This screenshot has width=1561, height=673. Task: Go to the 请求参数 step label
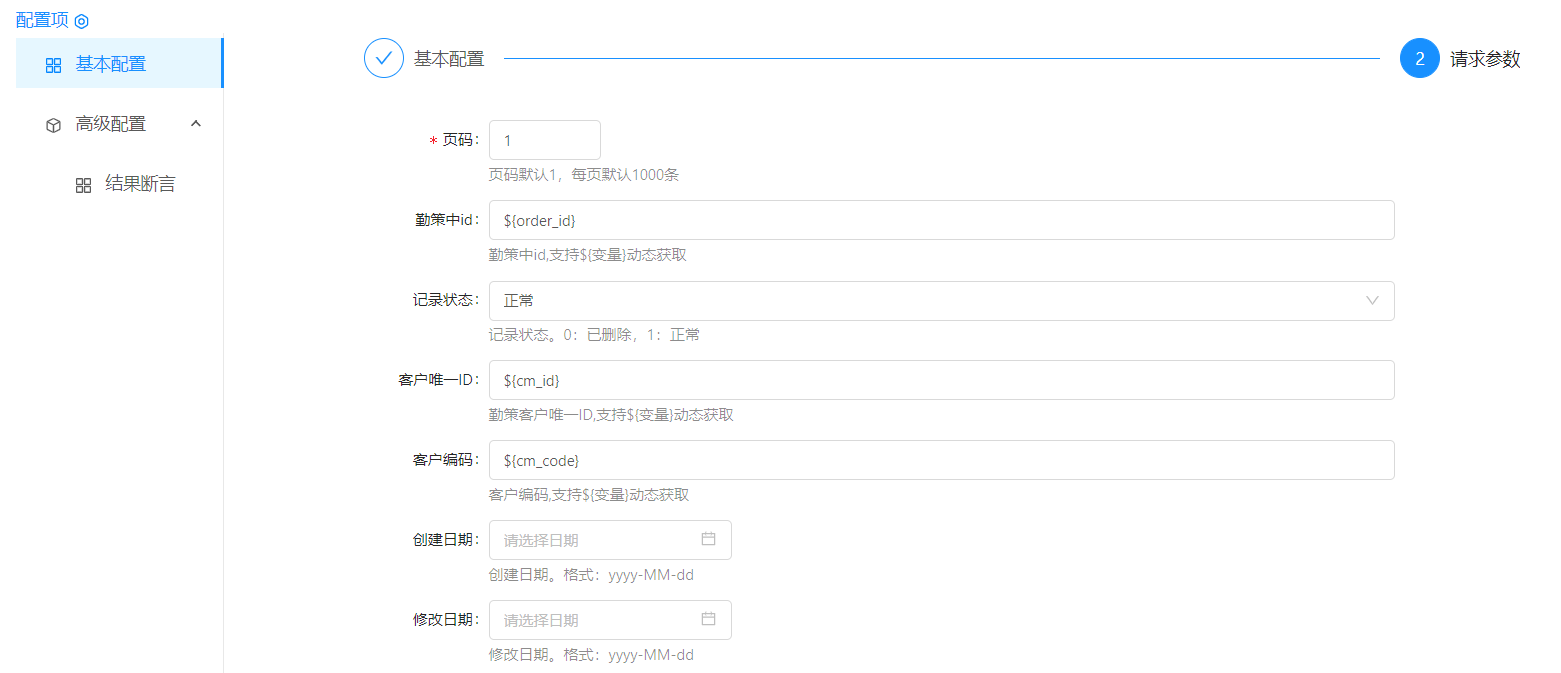coord(1485,59)
